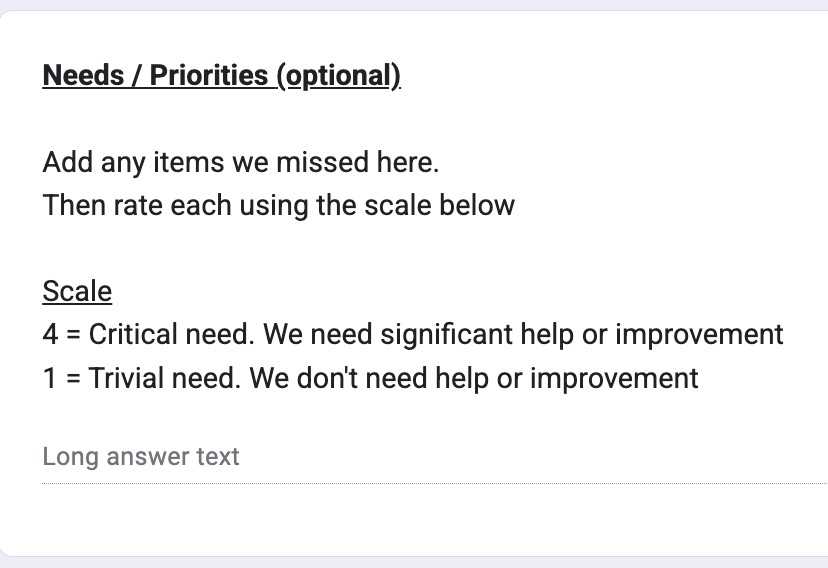Screen dimensions: 828x568
Task: Click the lavender background below the card
Action: coord(414,562)
